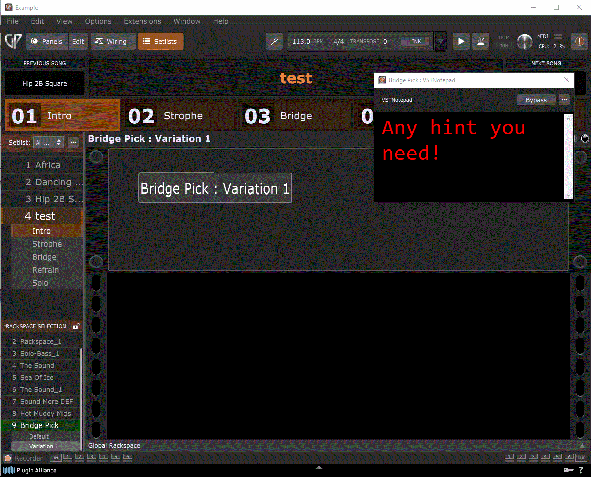Click the tuner icon in toolbar

(274, 41)
